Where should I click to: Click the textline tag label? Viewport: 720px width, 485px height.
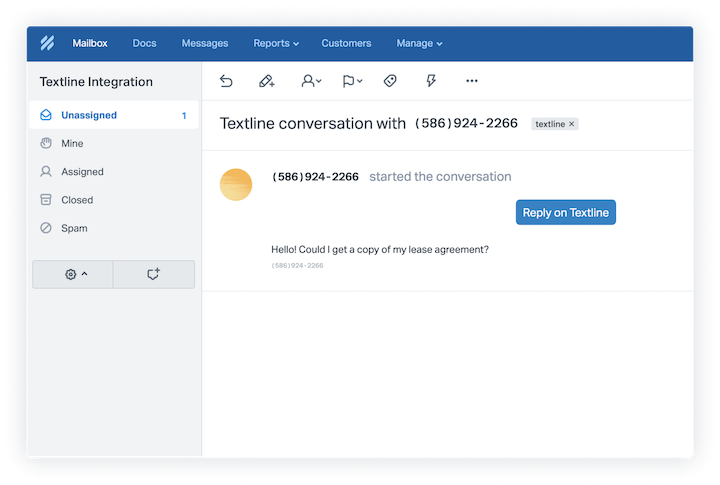(550, 124)
